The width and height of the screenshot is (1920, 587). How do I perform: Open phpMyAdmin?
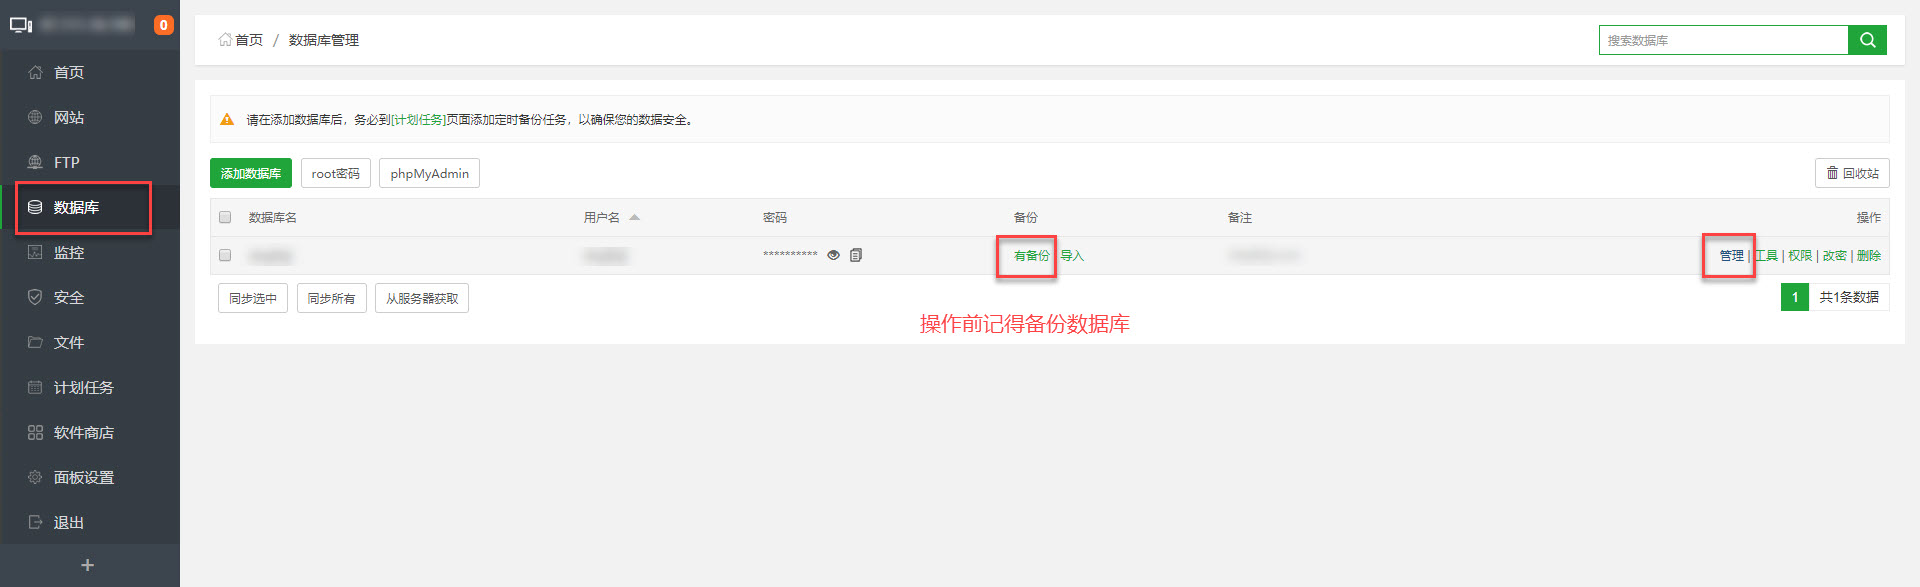click(x=429, y=173)
